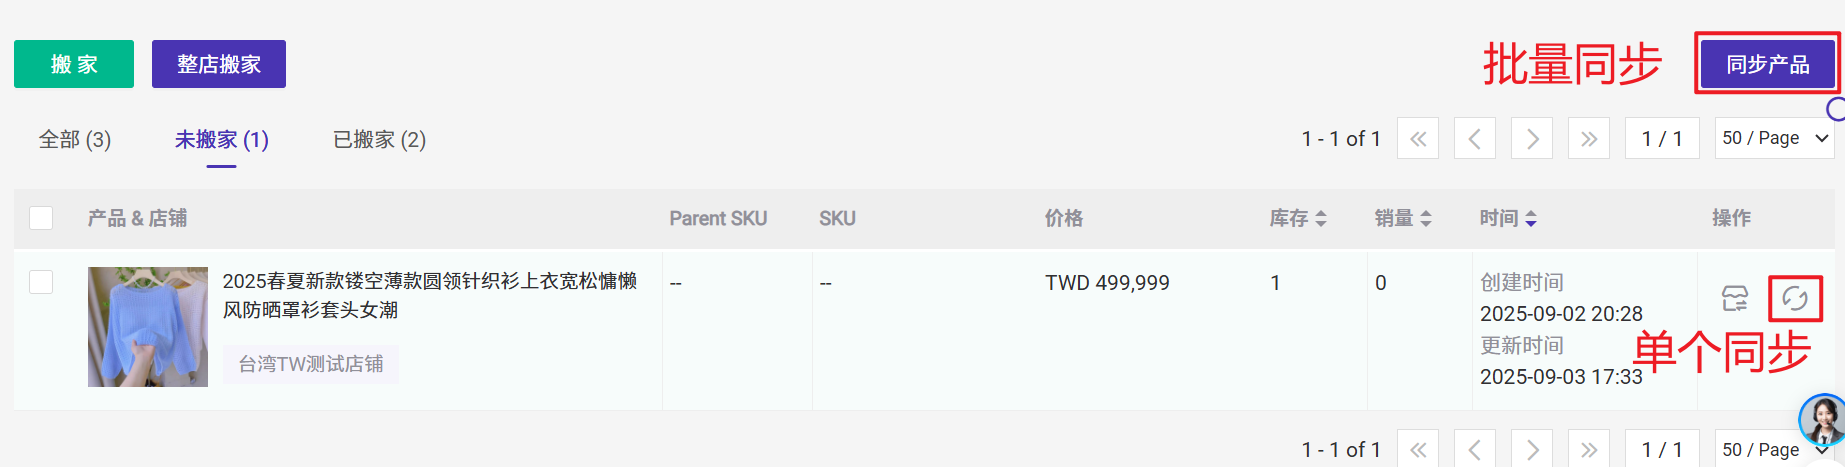This screenshot has width=1845, height=467.
Task: Click the 同步产品 batch sync button
Action: pyautogui.click(x=1768, y=64)
